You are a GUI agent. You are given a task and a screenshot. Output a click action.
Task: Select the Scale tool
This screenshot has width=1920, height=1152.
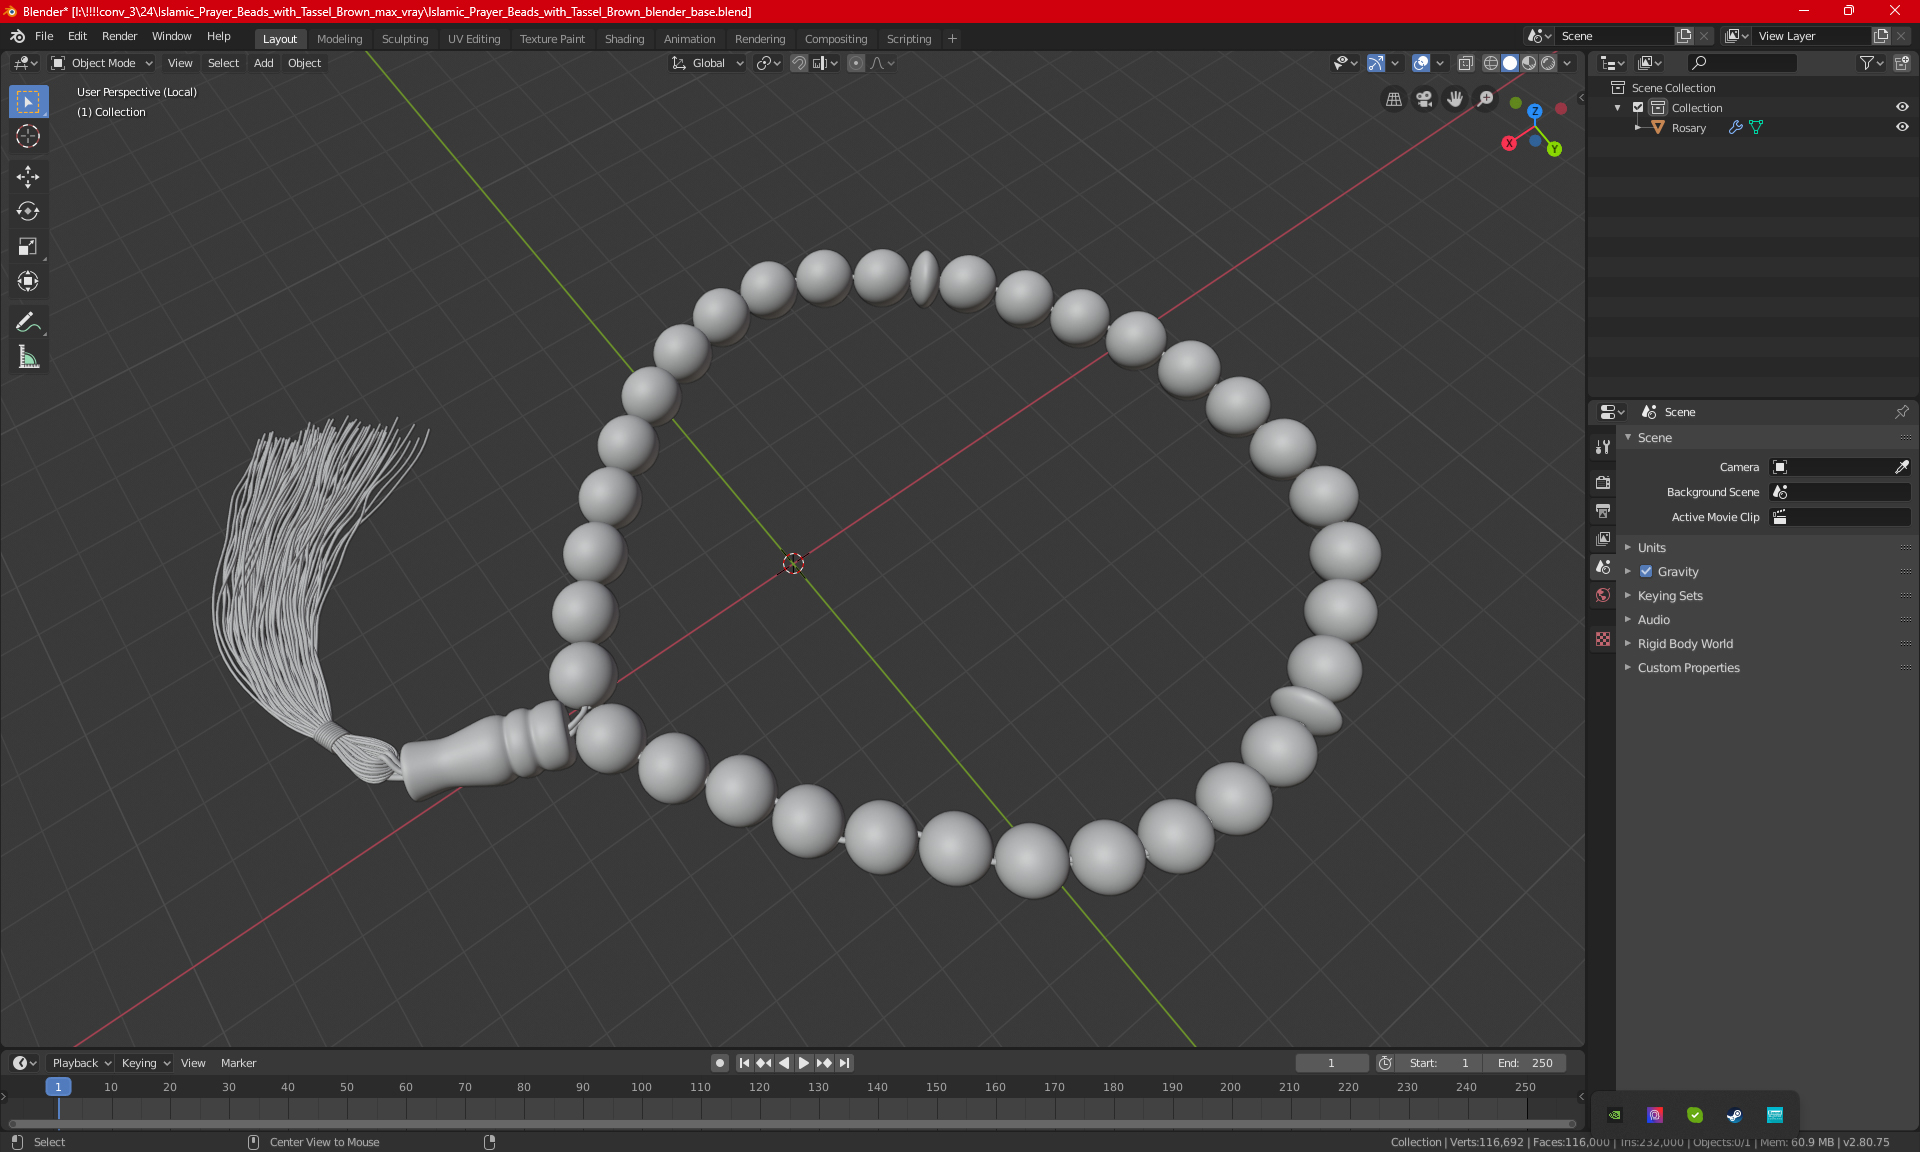[x=28, y=246]
